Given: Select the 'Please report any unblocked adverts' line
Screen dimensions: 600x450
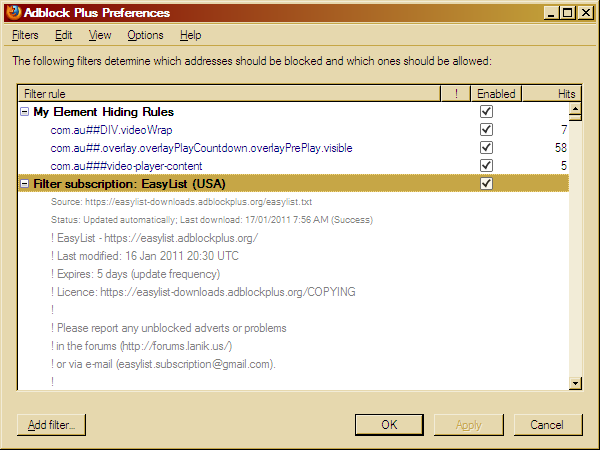Looking at the screenshot, I should (168, 328).
